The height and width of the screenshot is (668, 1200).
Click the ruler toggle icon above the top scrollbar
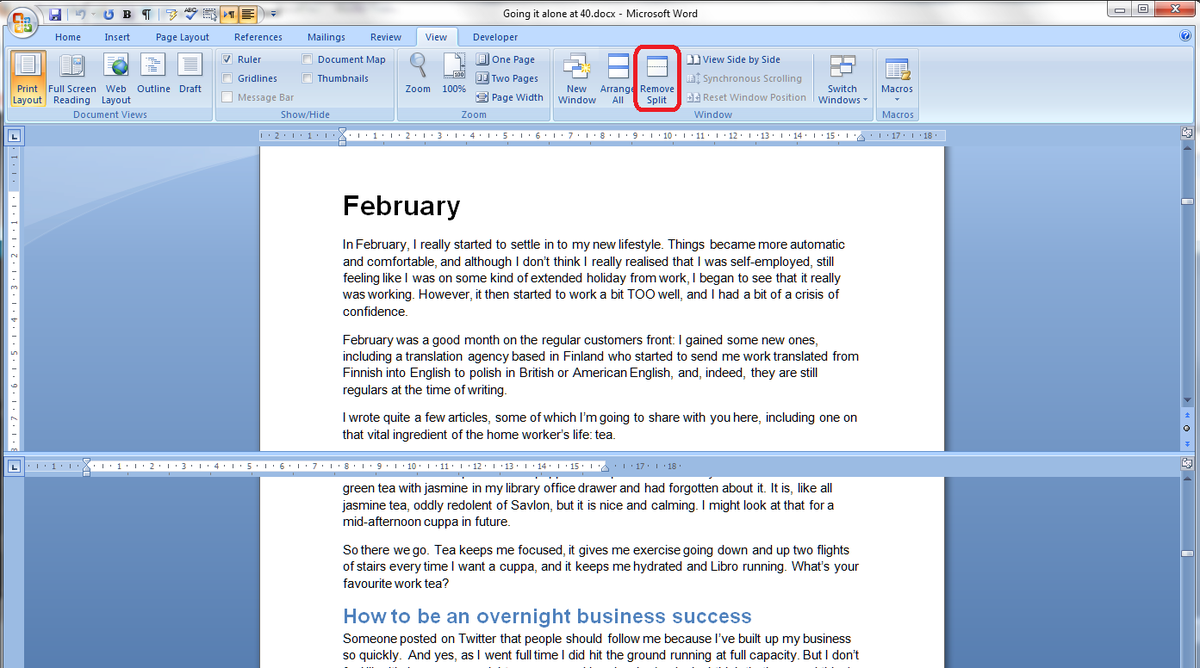coord(1187,133)
